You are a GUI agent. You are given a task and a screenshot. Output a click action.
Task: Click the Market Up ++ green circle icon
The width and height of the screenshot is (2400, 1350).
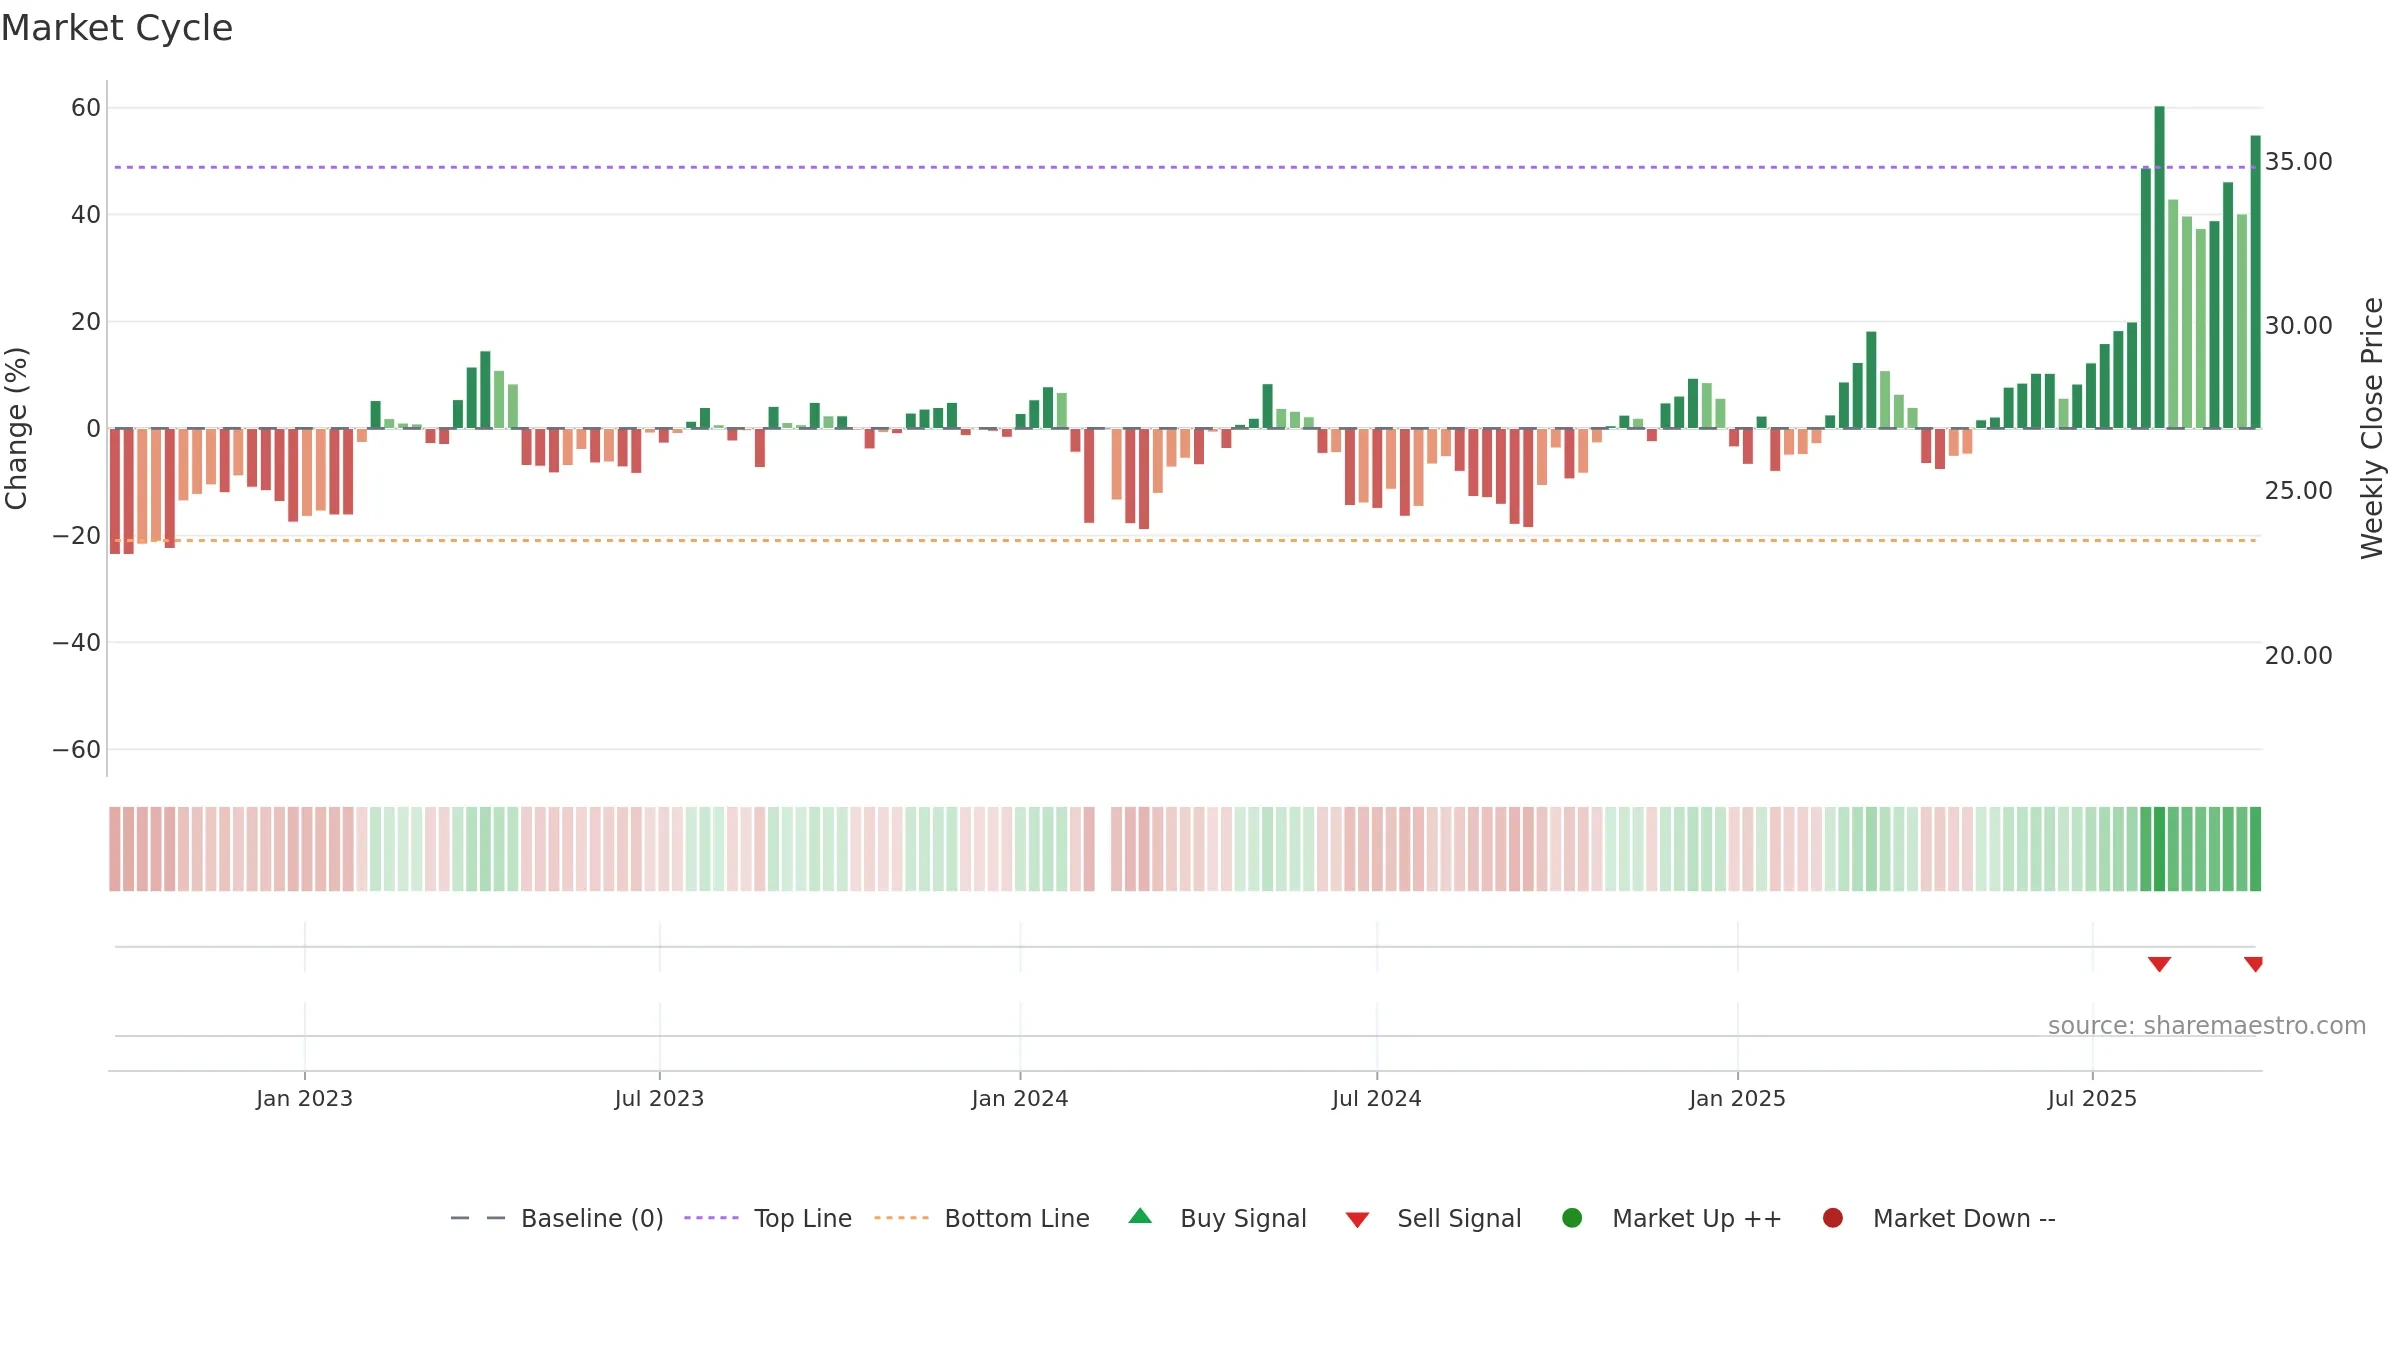pos(1572,1218)
